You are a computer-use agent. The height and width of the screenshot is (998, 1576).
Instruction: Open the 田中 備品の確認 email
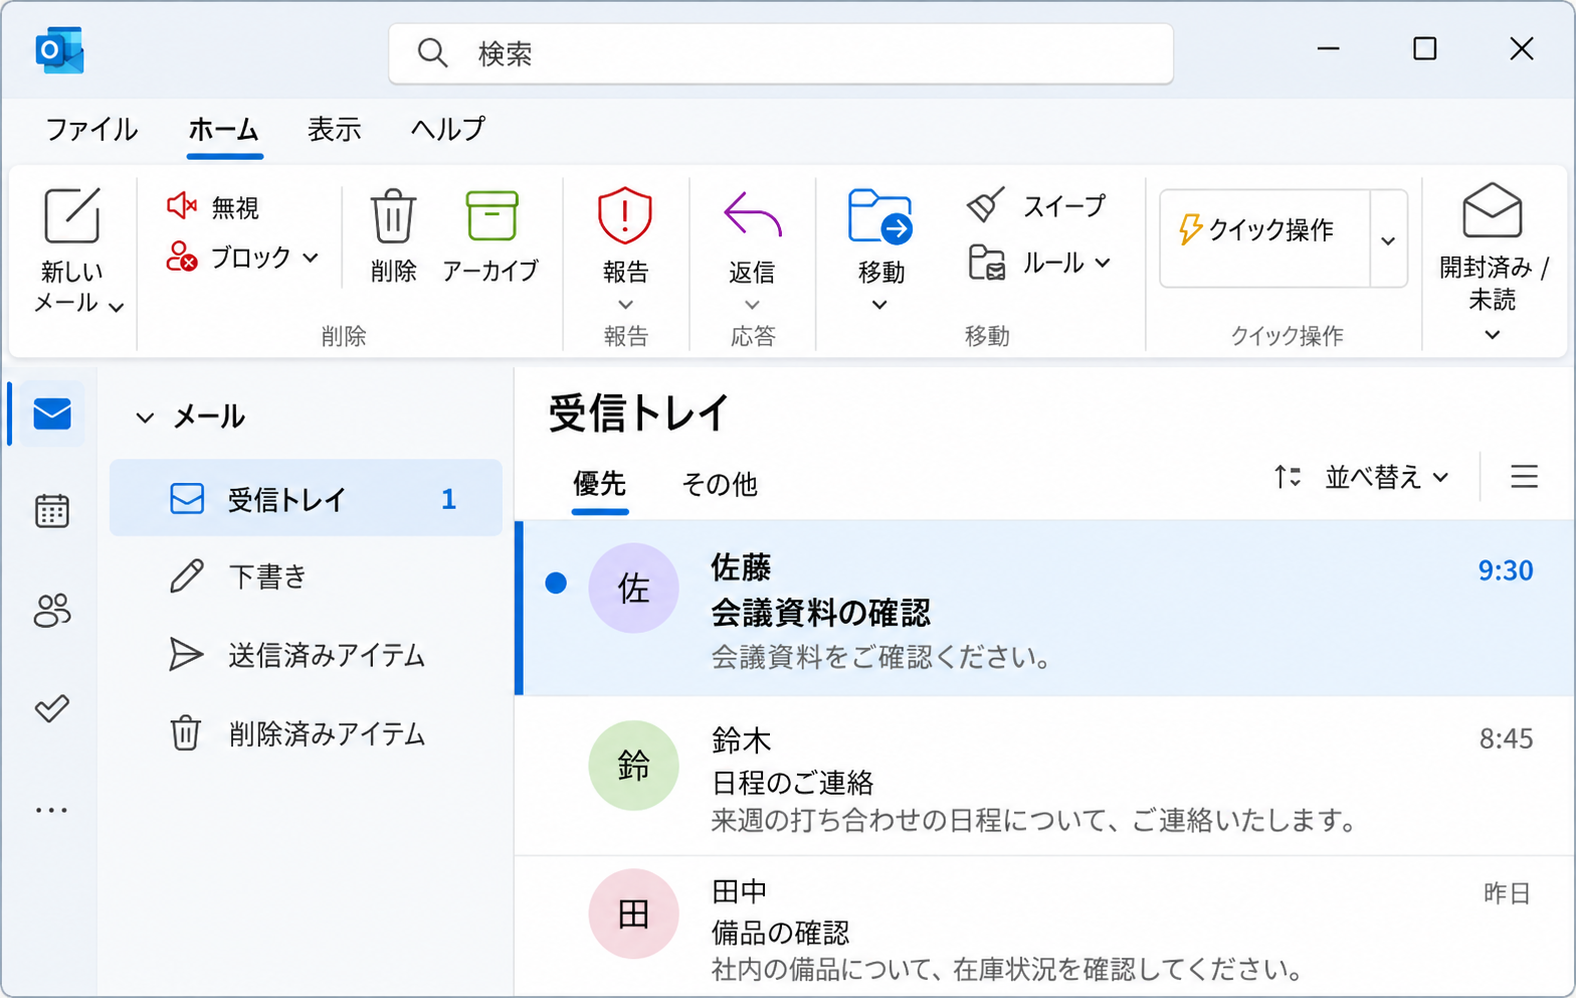(x=1045, y=927)
